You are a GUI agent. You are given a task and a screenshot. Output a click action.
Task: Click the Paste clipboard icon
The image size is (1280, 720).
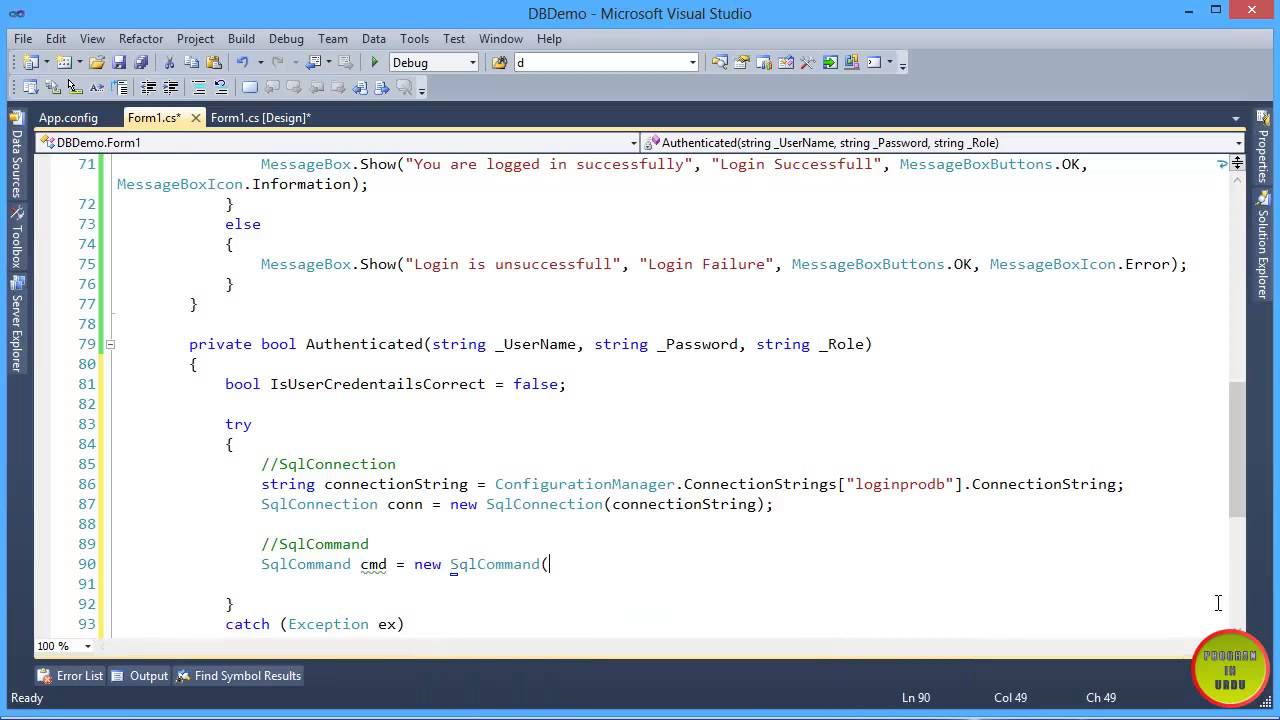point(213,62)
